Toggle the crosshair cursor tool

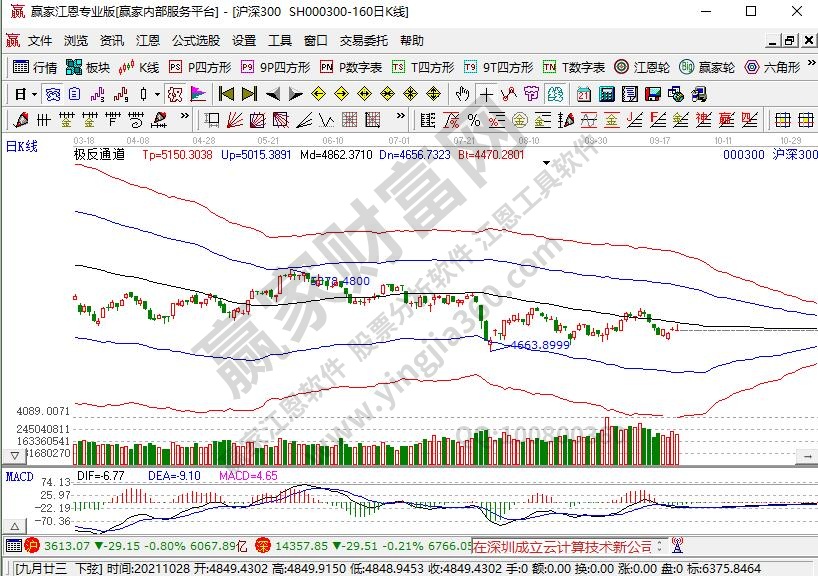coord(486,94)
